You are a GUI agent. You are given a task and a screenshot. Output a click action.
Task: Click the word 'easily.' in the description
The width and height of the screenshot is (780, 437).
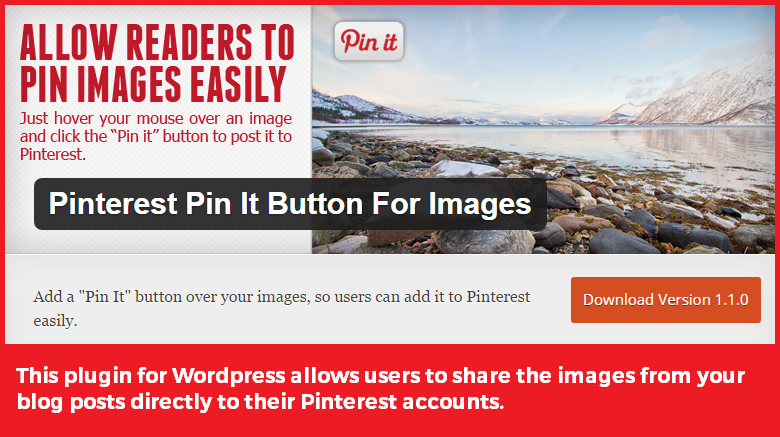55,321
